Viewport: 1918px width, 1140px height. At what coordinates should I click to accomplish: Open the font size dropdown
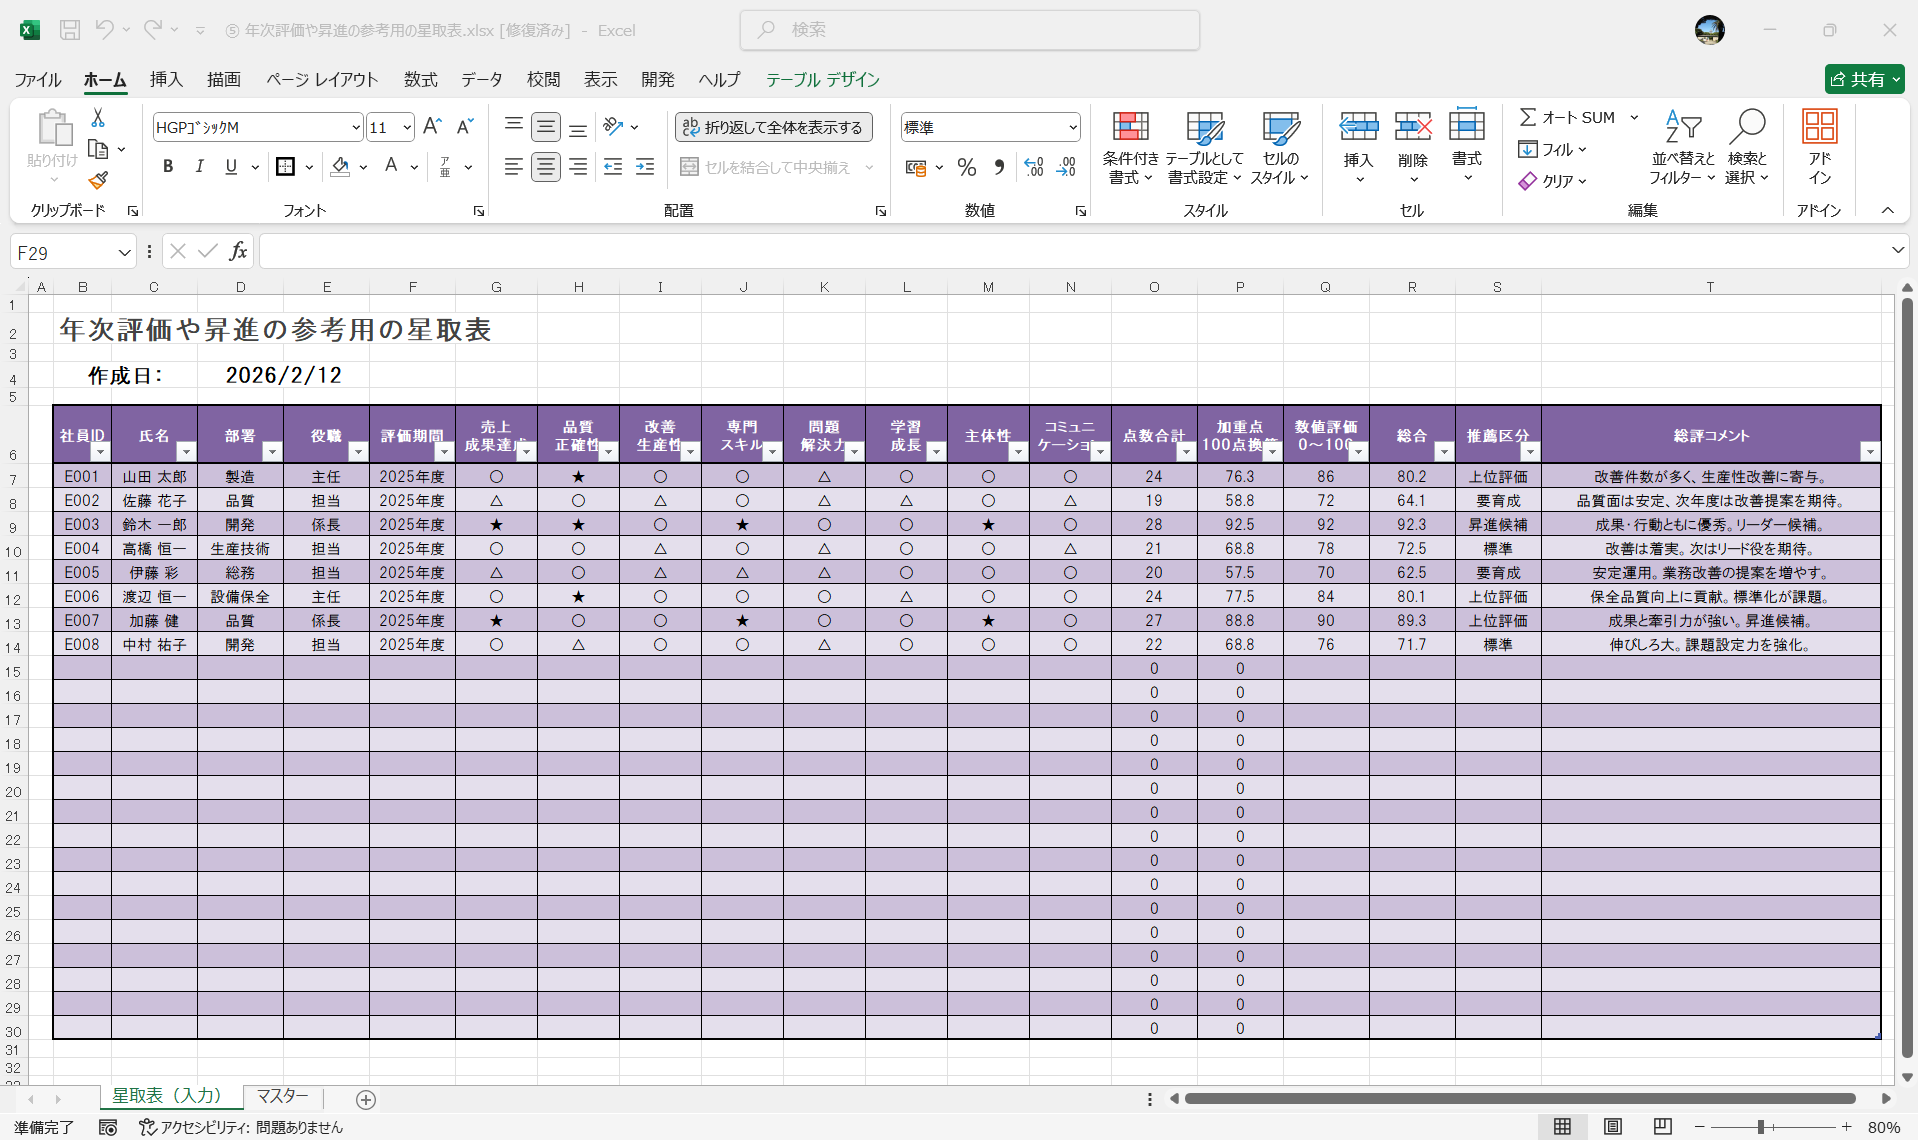(x=405, y=127)
